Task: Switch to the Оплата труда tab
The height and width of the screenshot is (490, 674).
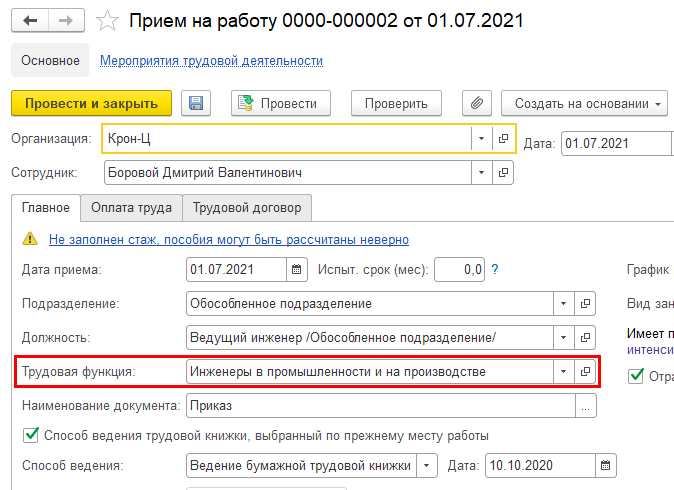Action: (x=131, y=208)
